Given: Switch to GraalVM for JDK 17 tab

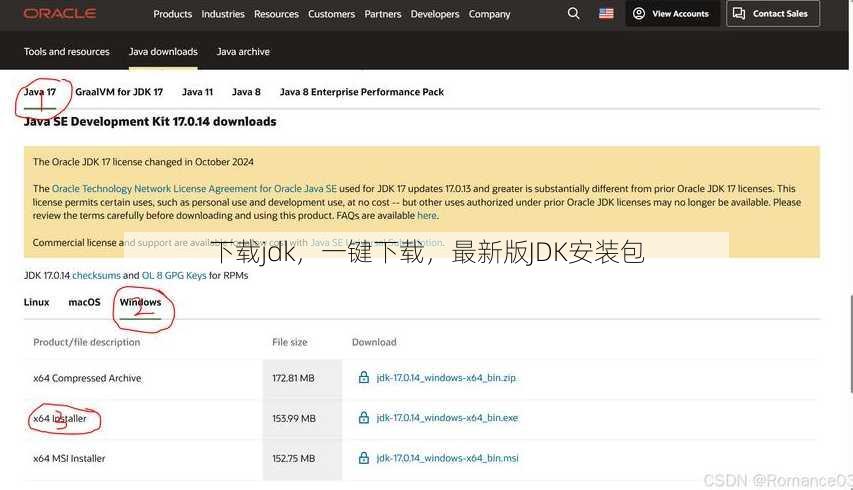Looking at the screenshot, I should [x=119, y=92].
